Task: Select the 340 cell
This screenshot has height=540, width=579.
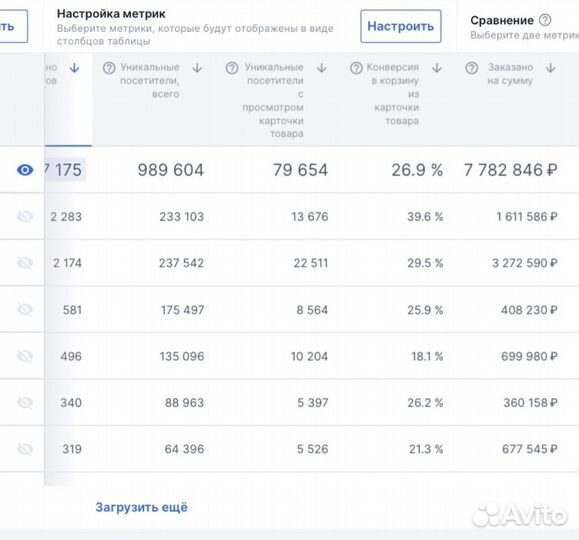Action: [x=71, y=403]
